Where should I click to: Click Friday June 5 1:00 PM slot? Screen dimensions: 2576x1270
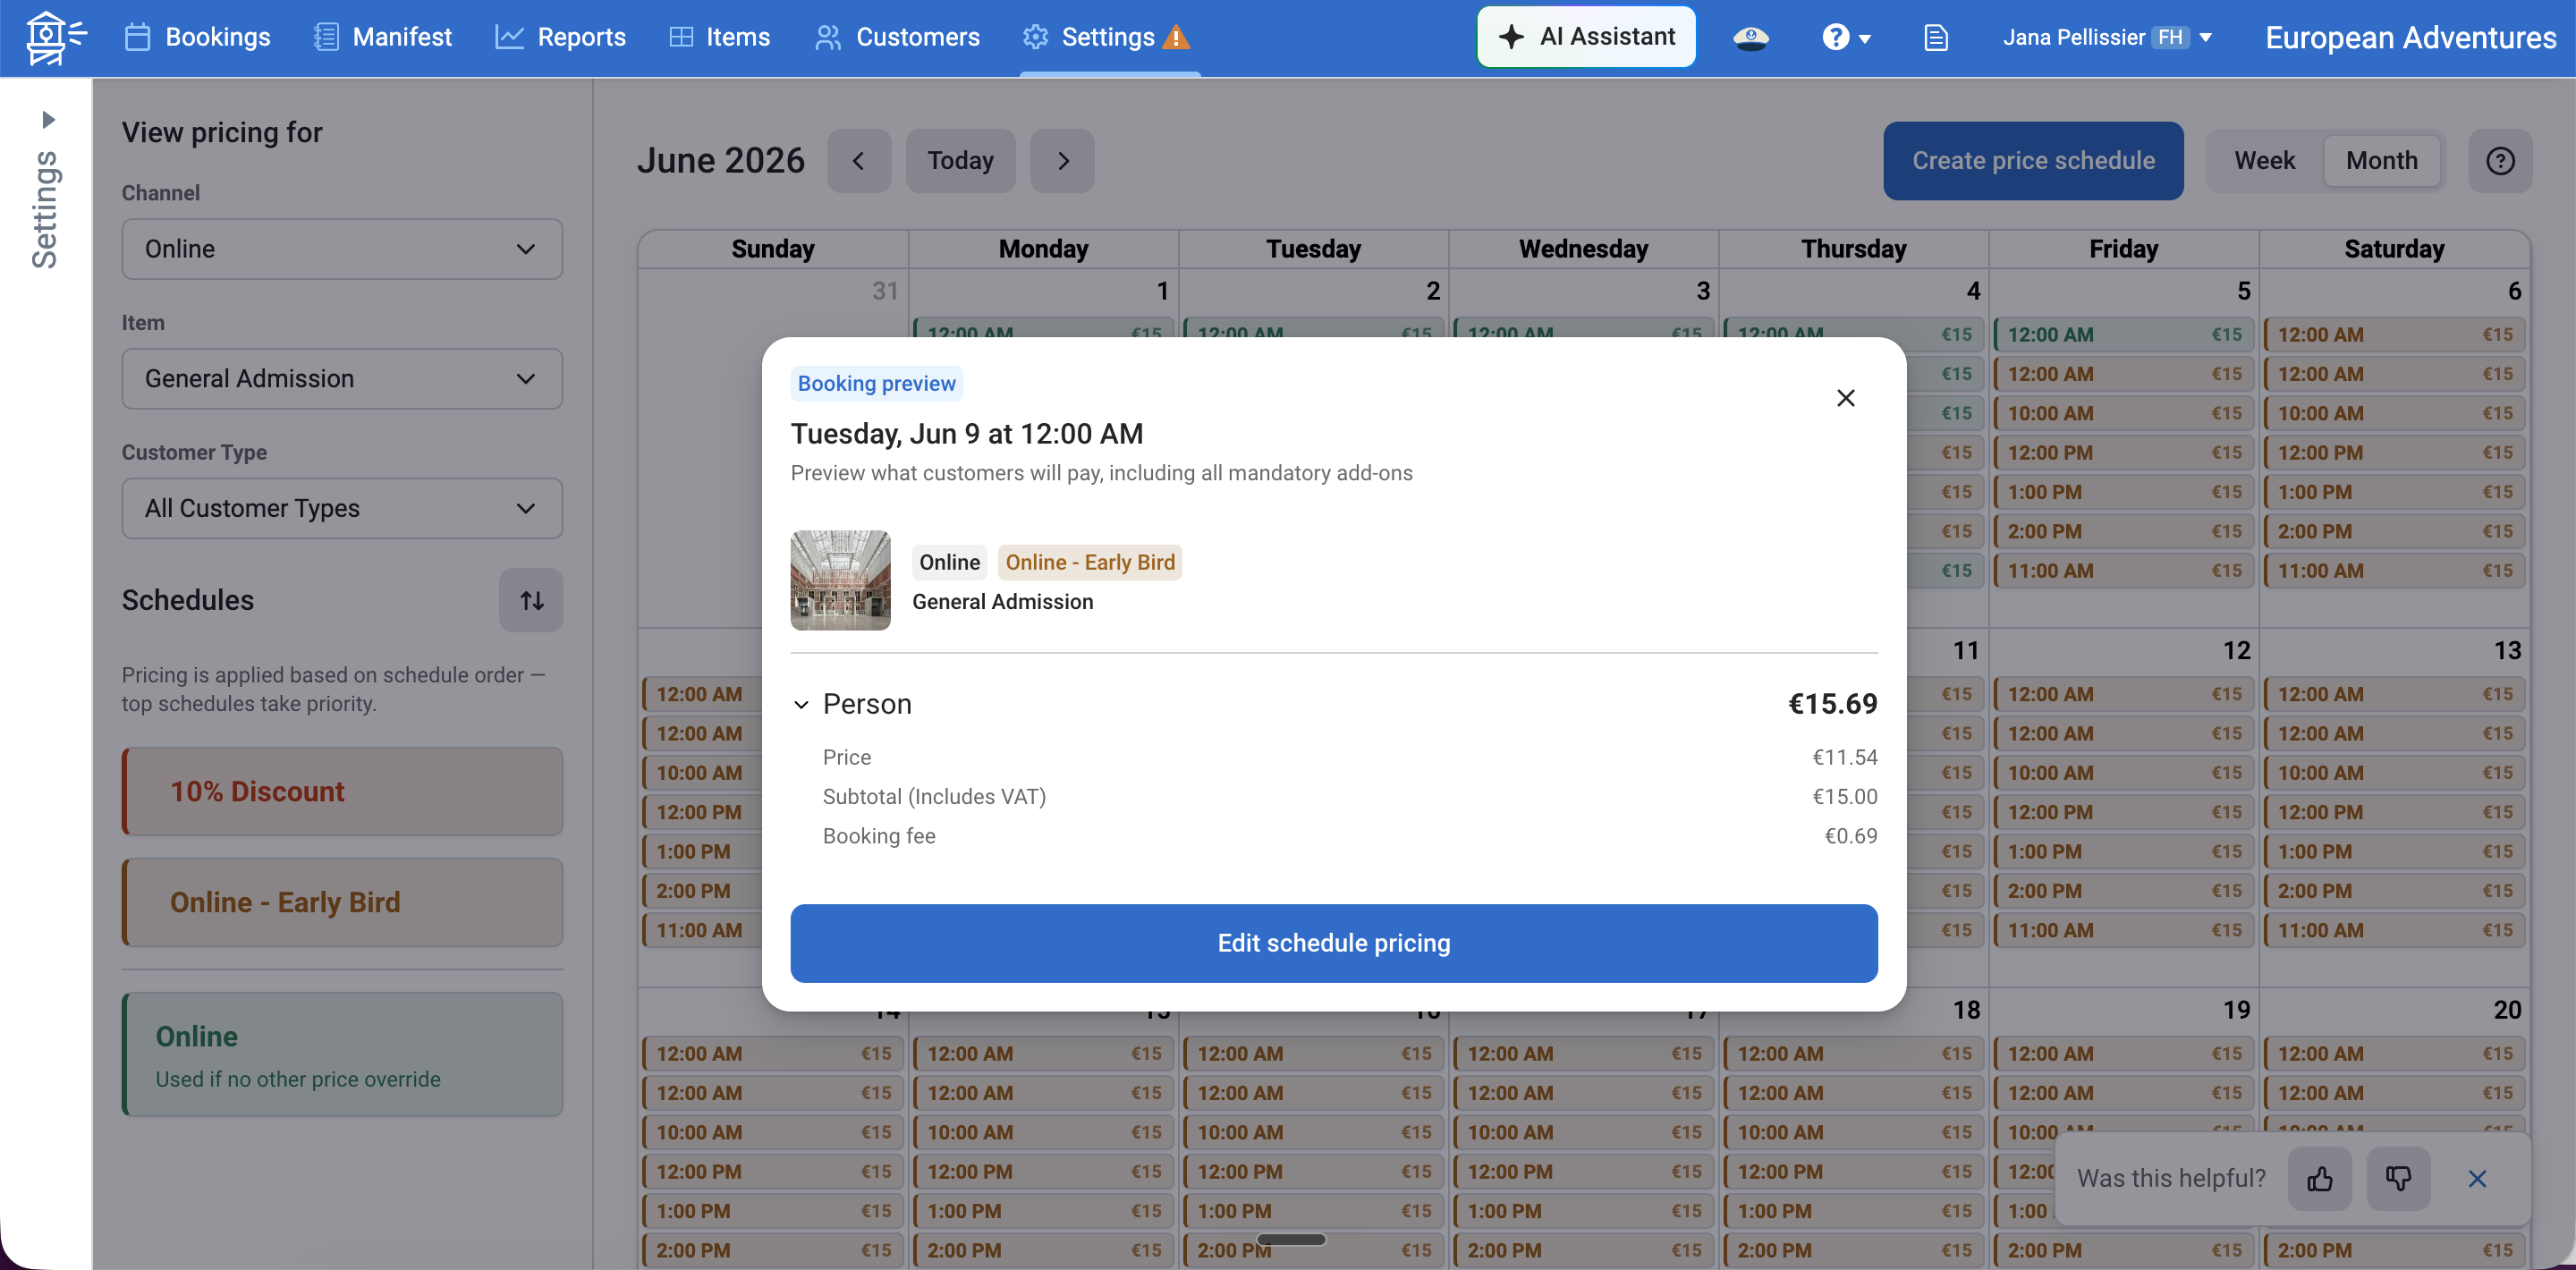2123,492
